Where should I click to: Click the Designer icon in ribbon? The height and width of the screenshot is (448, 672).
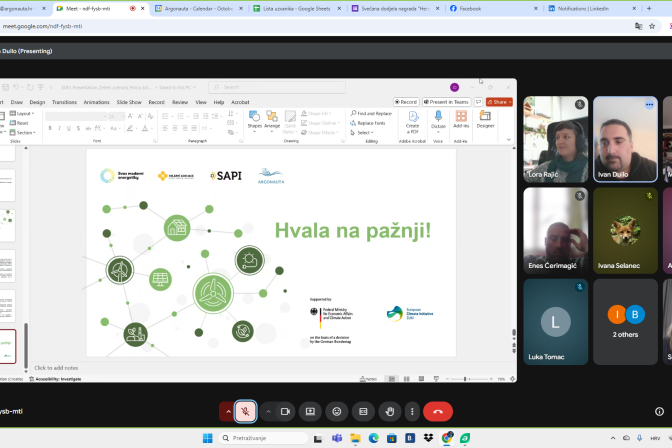coord(485,120)
